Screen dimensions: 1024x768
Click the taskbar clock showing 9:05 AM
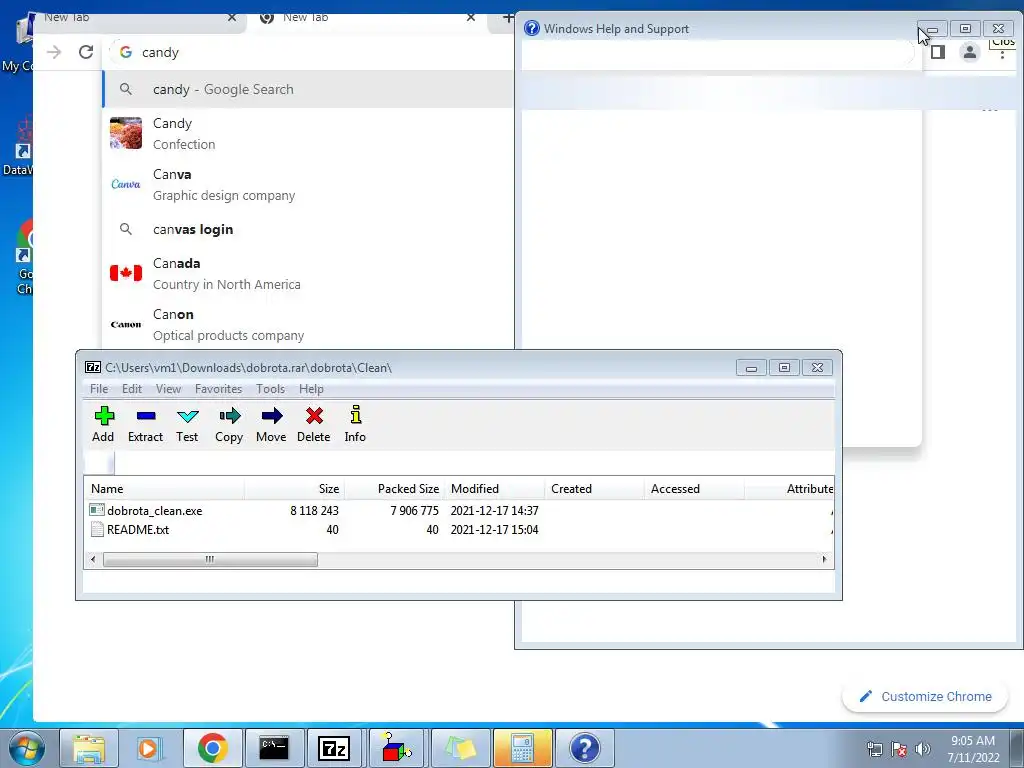click(973, 749)
